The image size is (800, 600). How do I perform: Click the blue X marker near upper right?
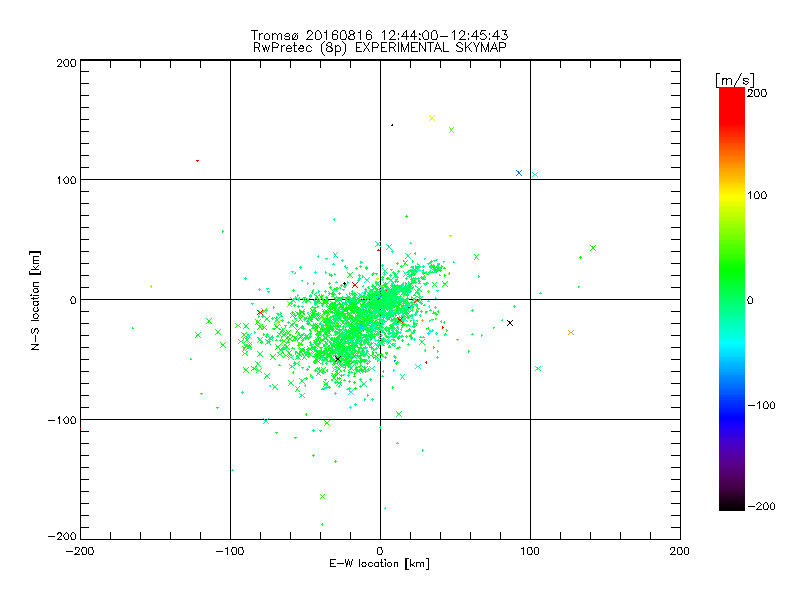coord(519,173)
